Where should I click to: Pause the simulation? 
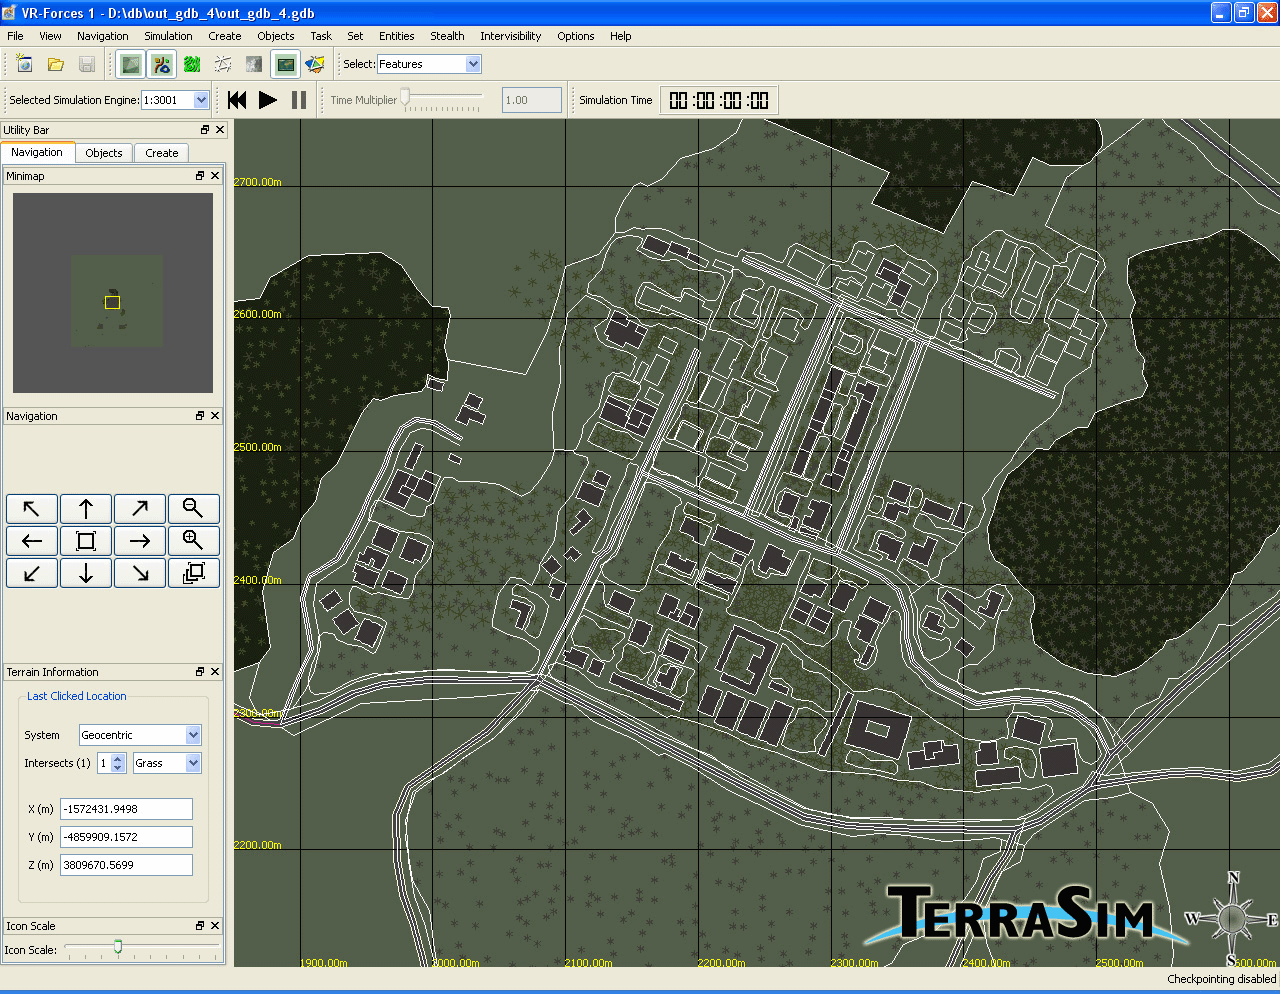pyautogui.click(x=299, y=100)
